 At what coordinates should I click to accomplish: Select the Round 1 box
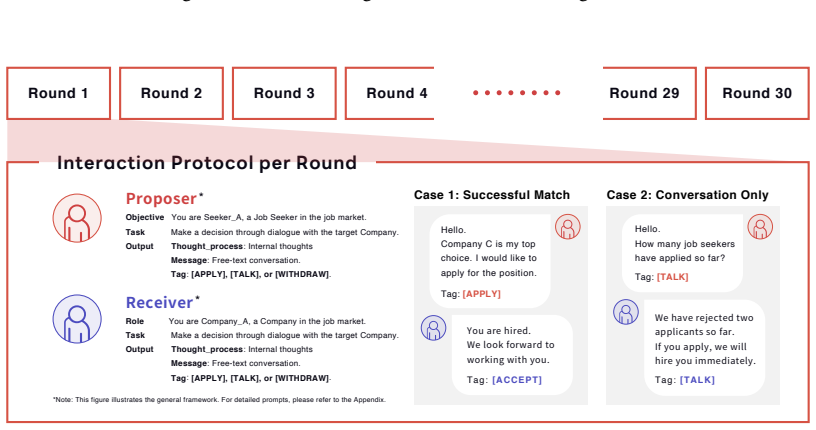pos(59,93)
